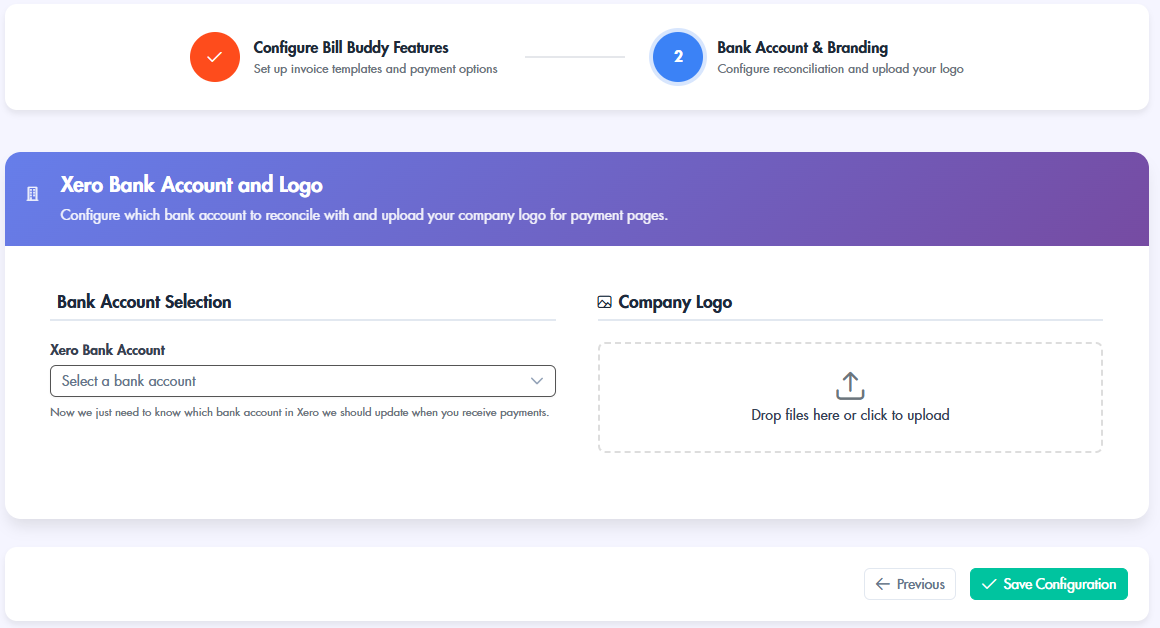1160x628 pixels.
Task: Click helper text about Xero payments update
Action: [300, 412]
